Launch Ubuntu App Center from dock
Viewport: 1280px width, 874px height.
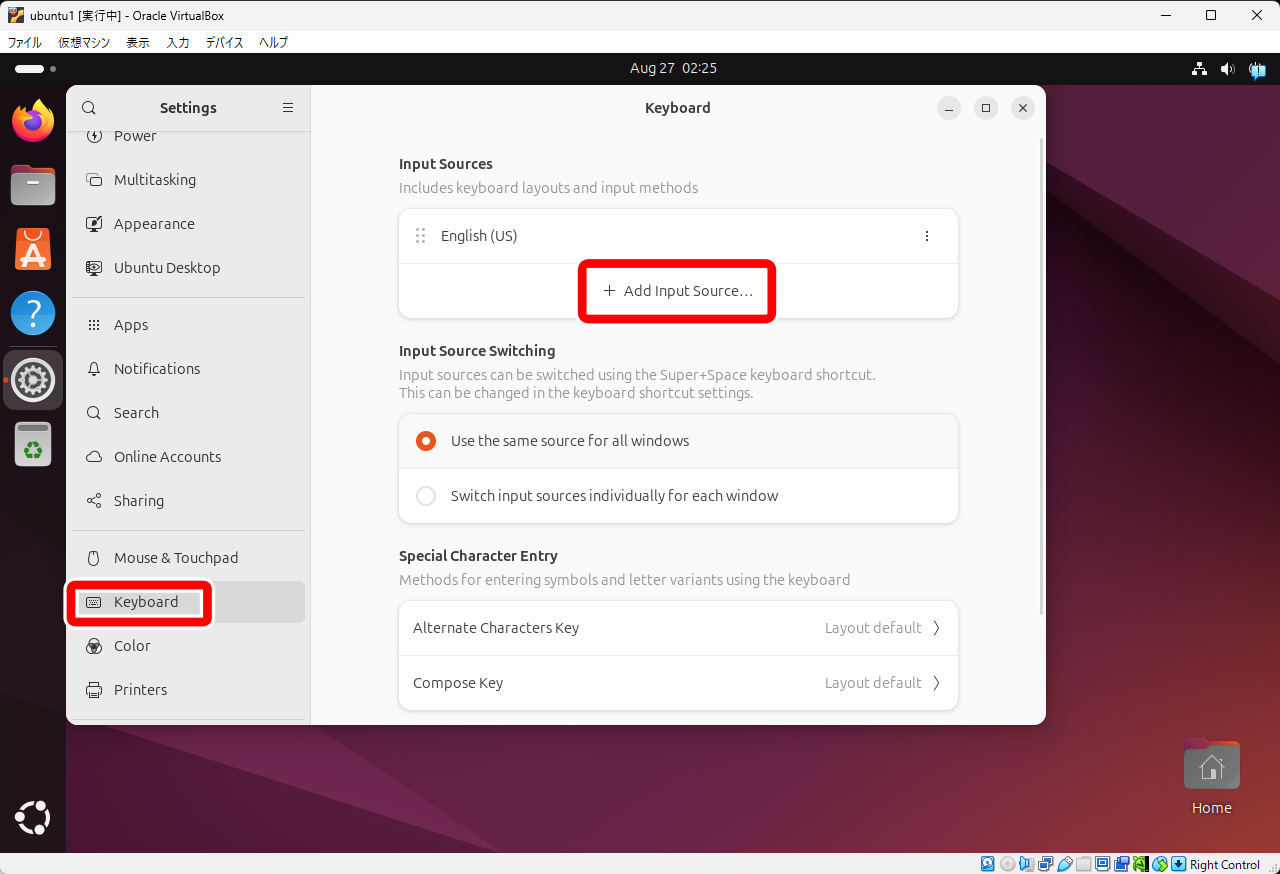point(33,249)
